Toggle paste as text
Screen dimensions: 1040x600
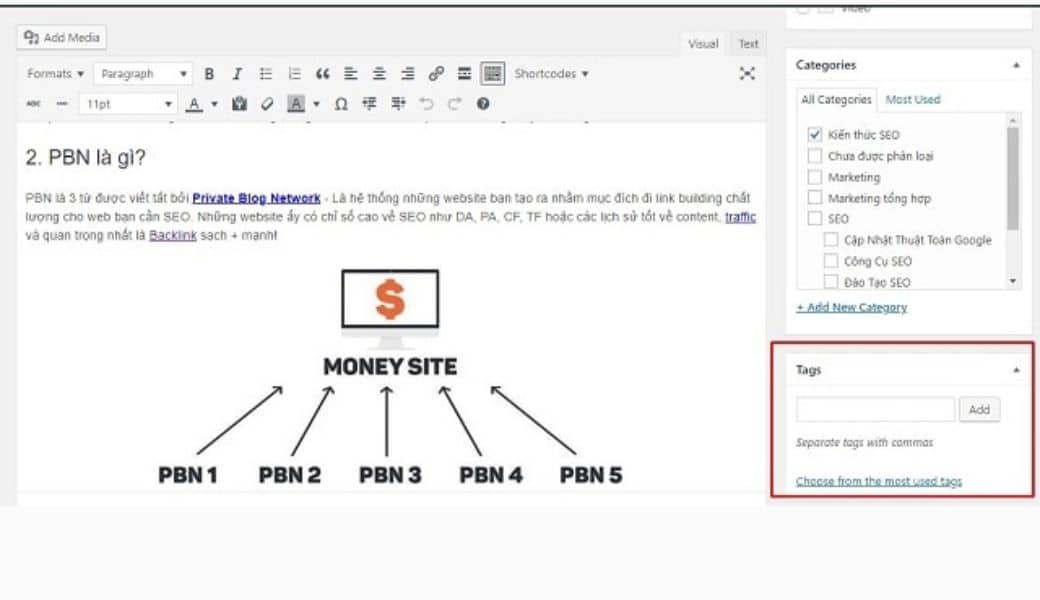point(239,103)
